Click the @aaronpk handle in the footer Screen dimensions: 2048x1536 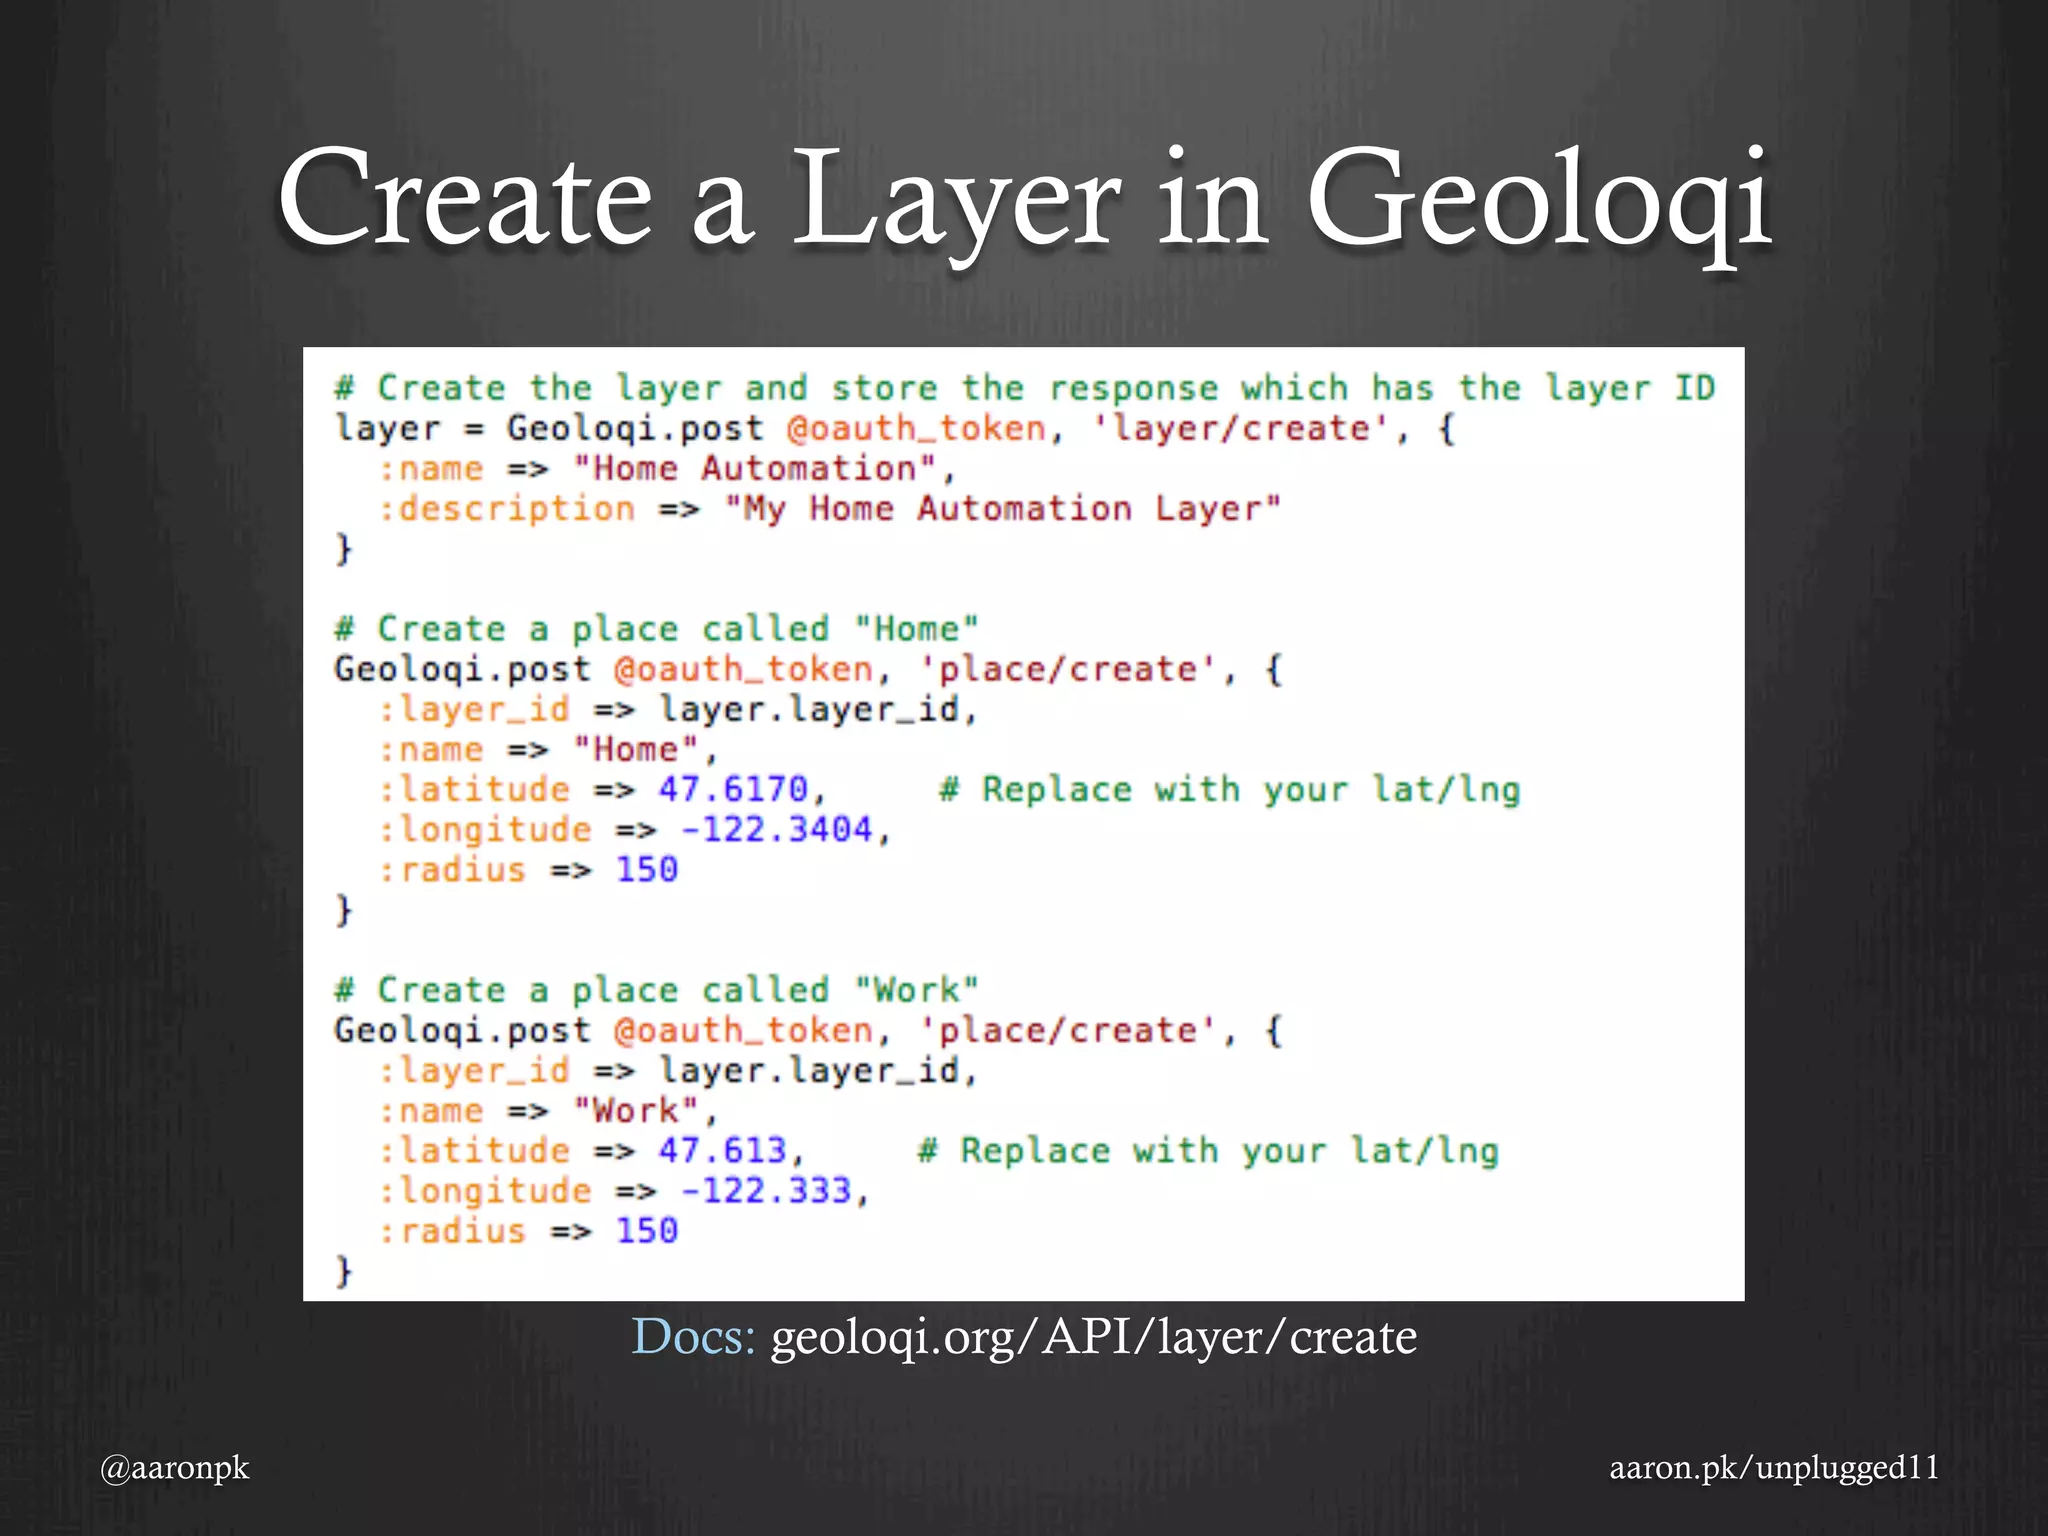tap(175, 1468)
